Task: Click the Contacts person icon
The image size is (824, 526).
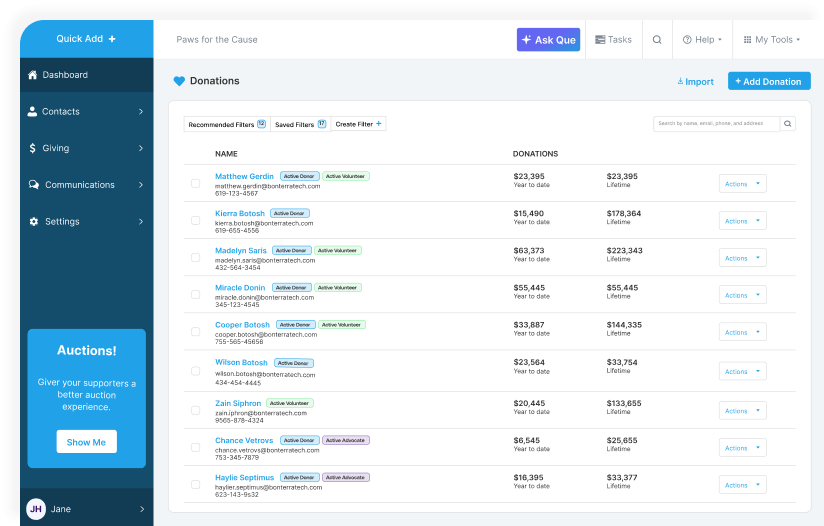Action: (32, 111)
